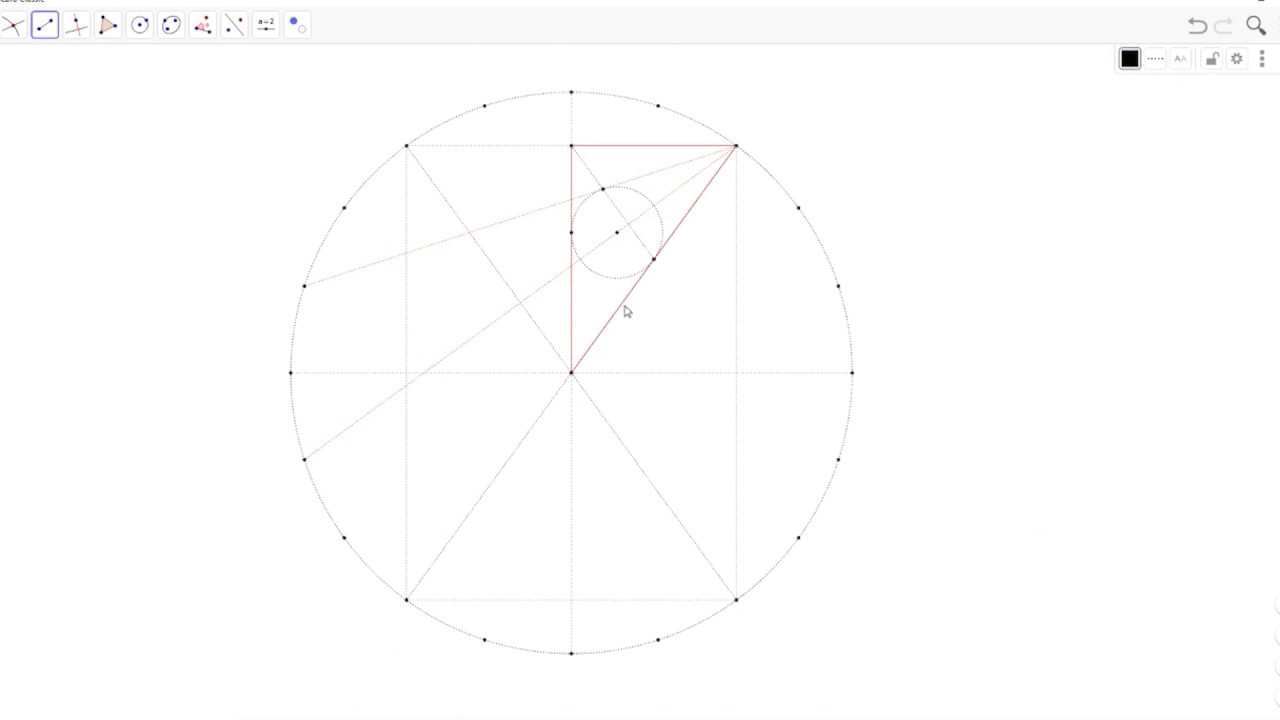Open the three-dot style bar menu
1280x720 pixels.
pyautogui.click(x=1262, y=59)
